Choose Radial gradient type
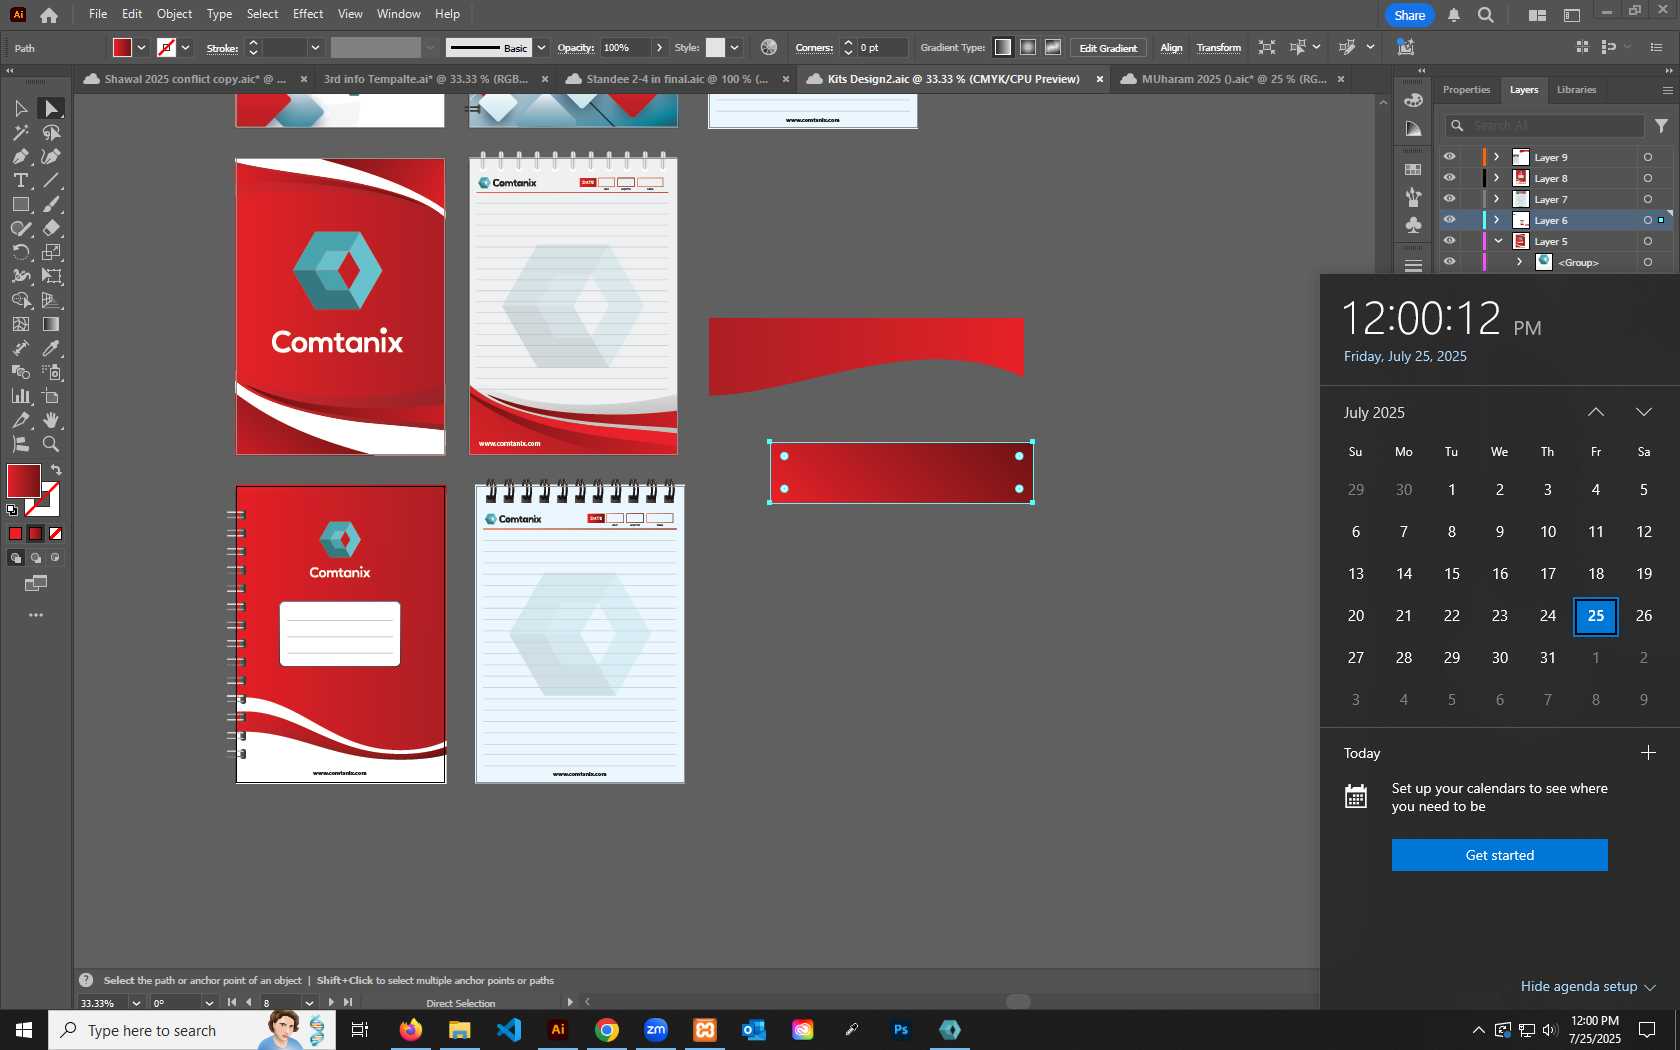The height and width of the screenshot is (1050, 1680). pyautogui.click(x=1028, y=47)
